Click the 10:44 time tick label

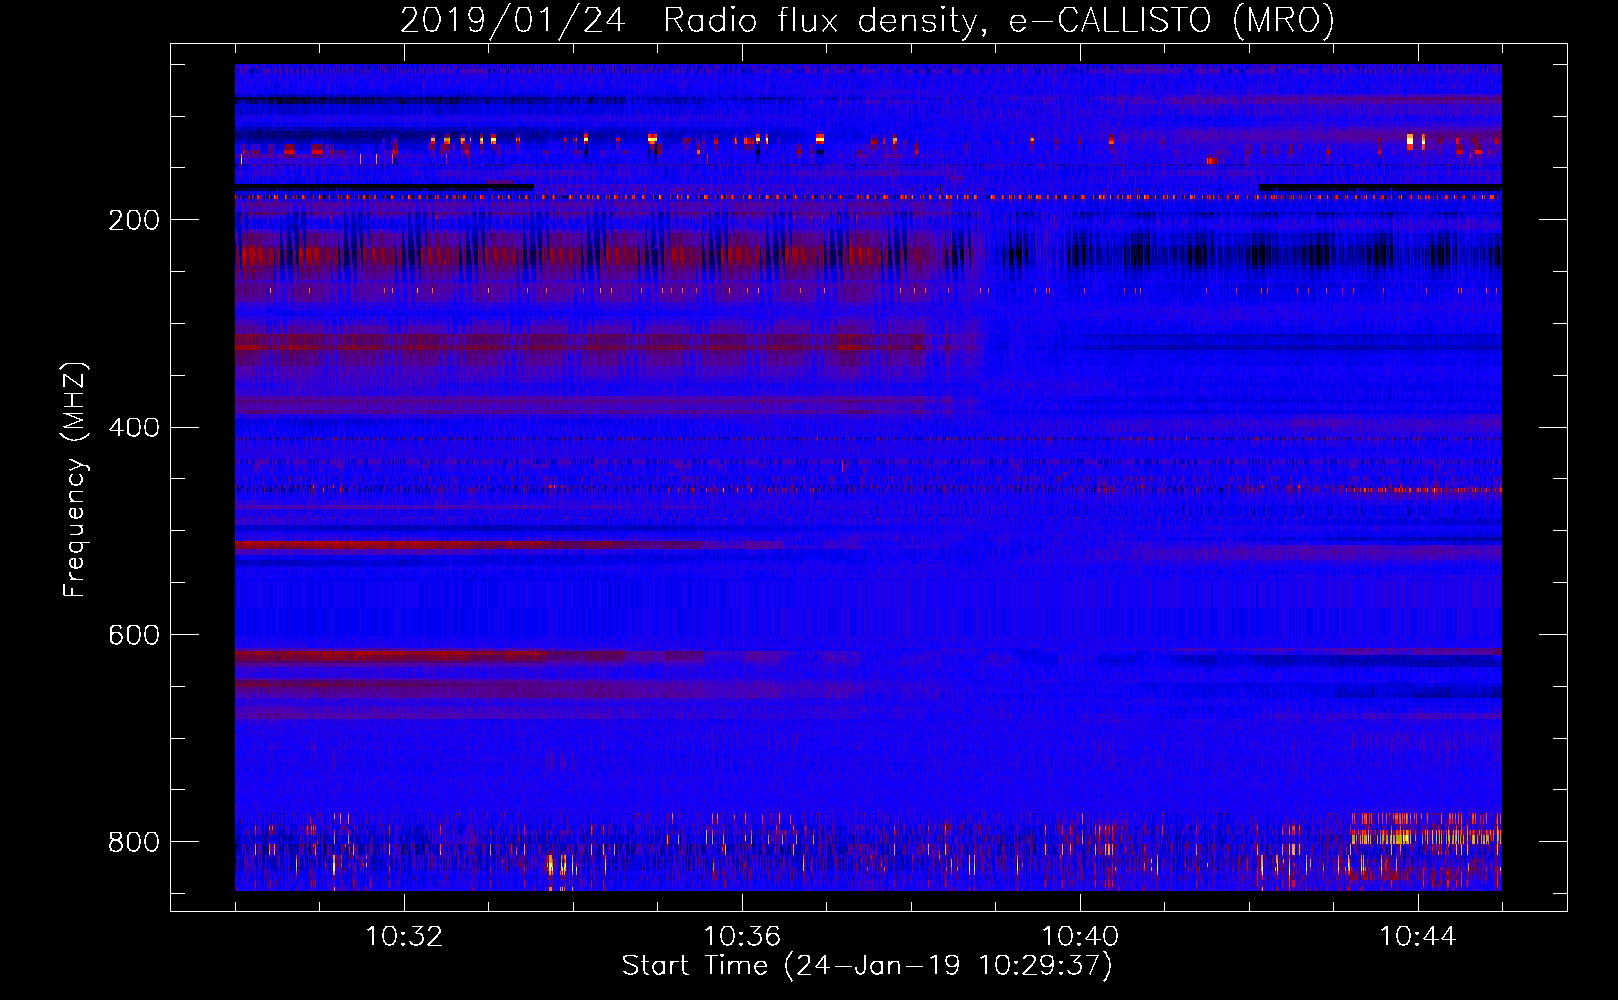1418,936
